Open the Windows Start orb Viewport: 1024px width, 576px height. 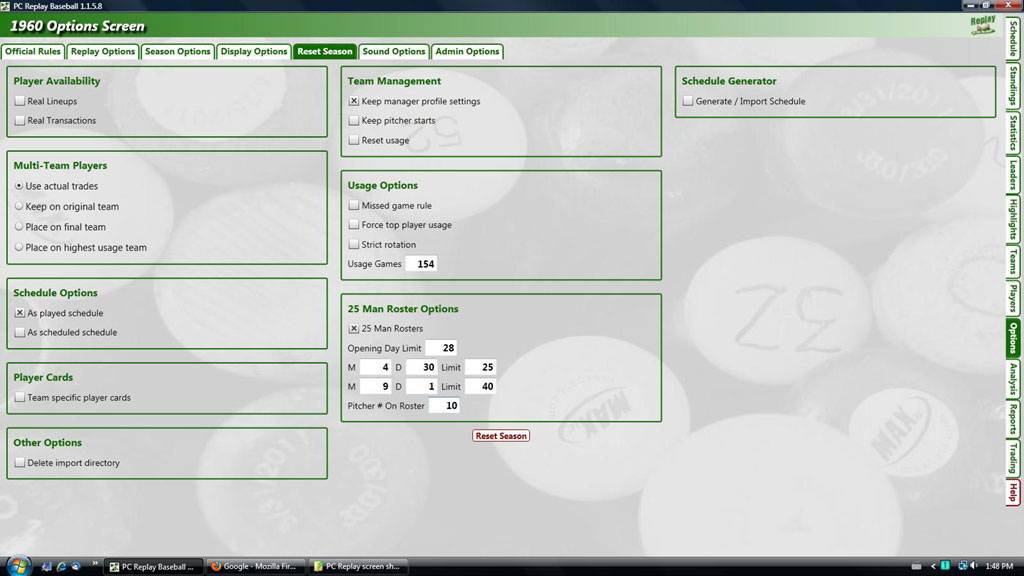click(18, 565)
